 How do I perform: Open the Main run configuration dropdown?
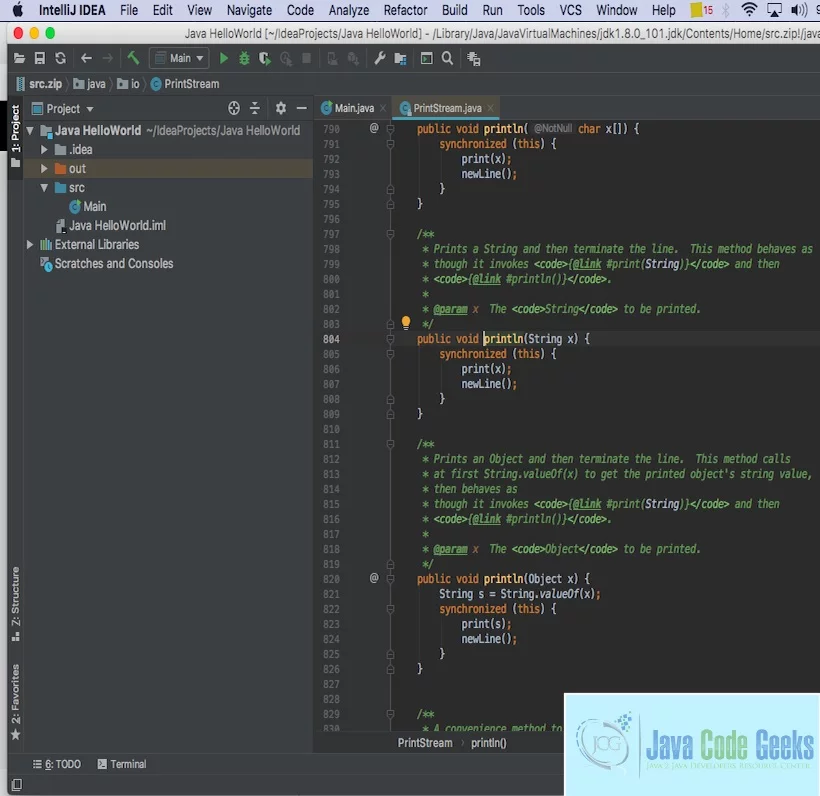click(179, 58)
